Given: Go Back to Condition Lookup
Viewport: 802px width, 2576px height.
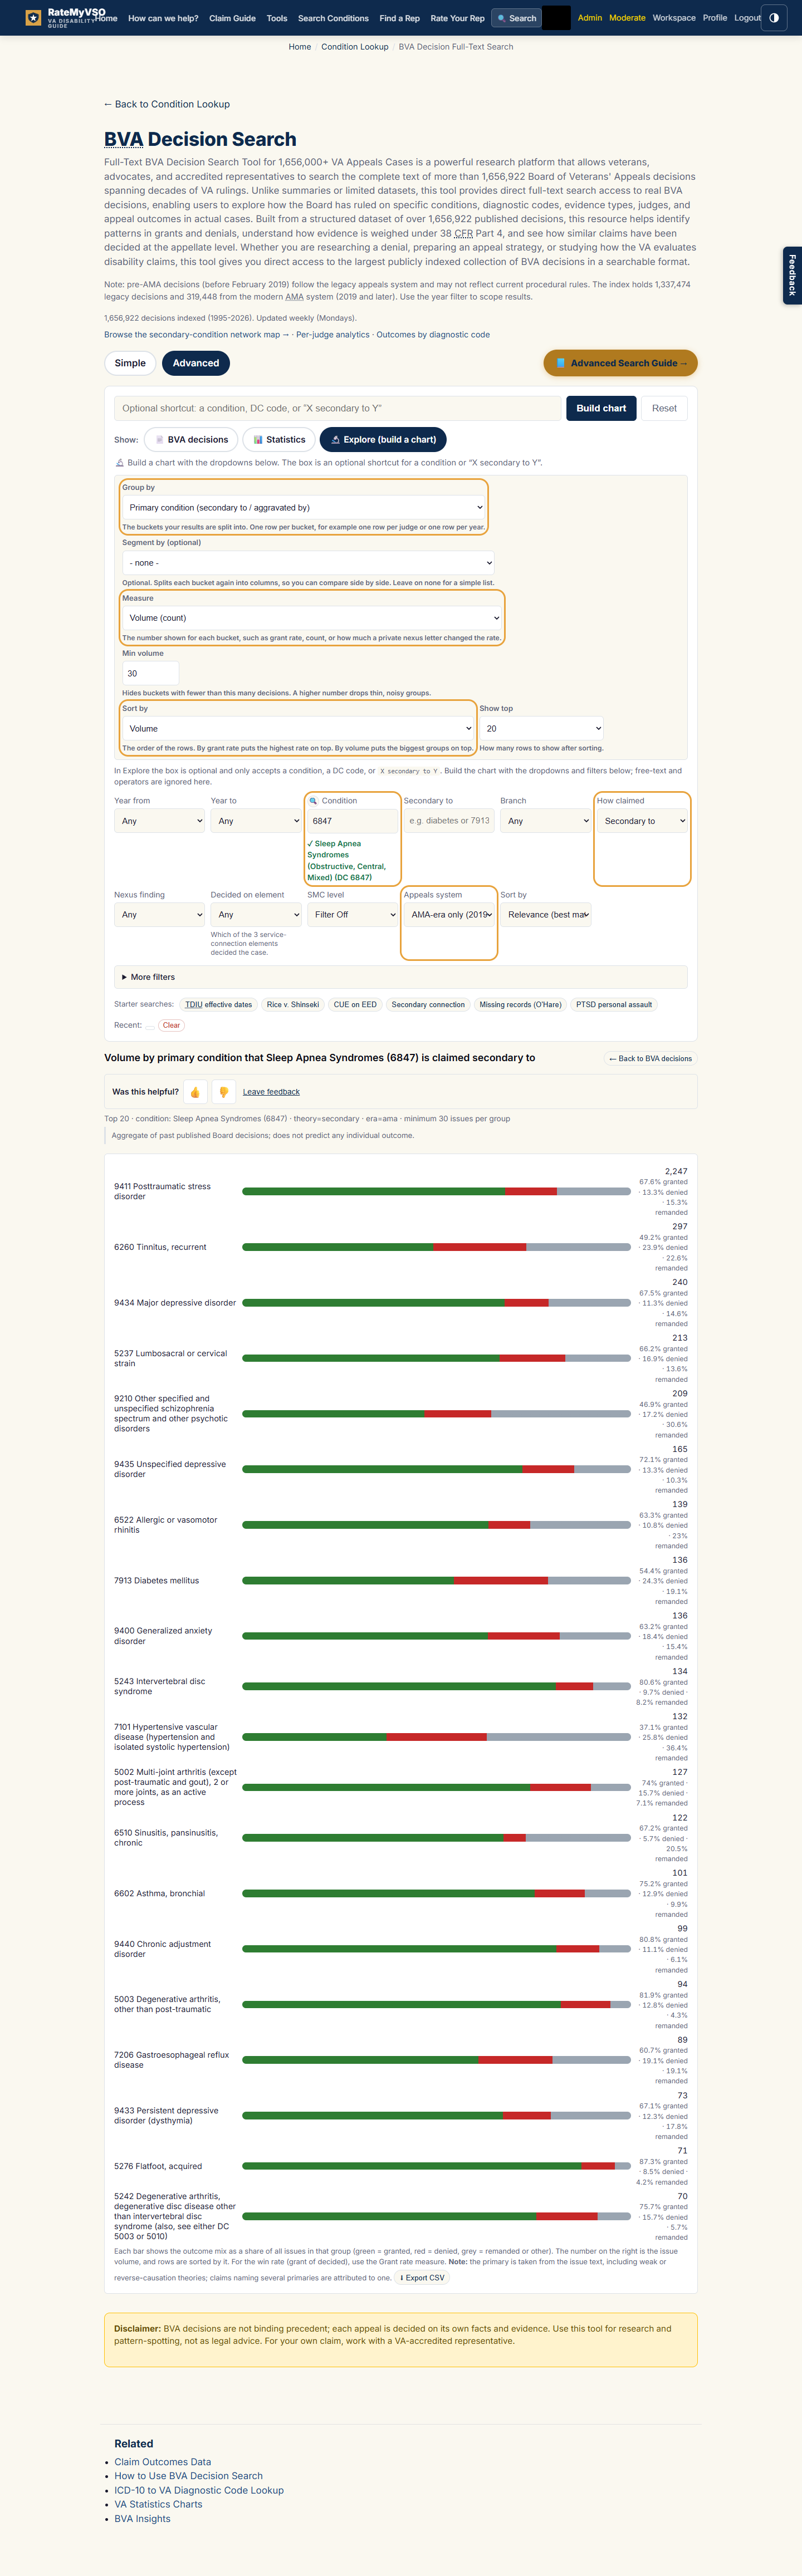Looking at the screenshot, I should pyautogui.click(x=167, y=104).
